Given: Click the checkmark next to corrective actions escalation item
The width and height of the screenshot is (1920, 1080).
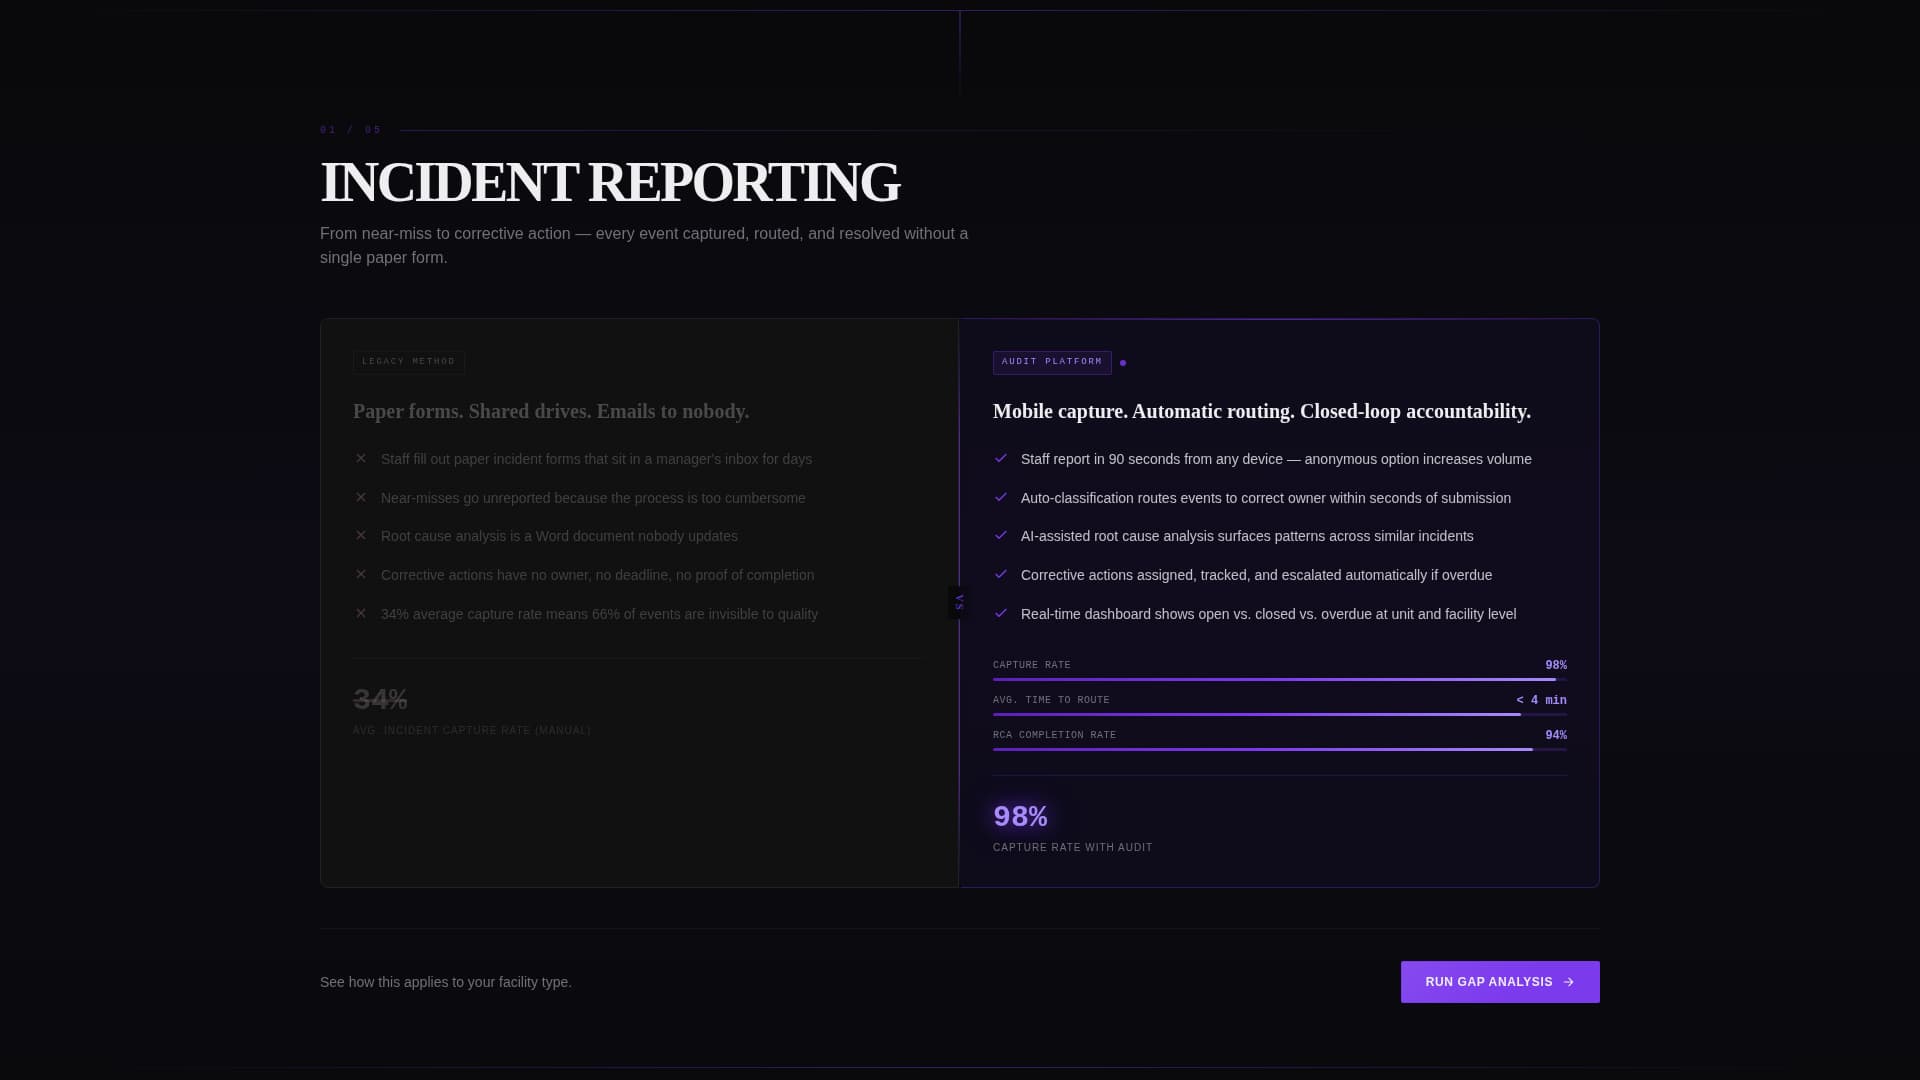Looking at the screenshot, I should point(1002,574).
